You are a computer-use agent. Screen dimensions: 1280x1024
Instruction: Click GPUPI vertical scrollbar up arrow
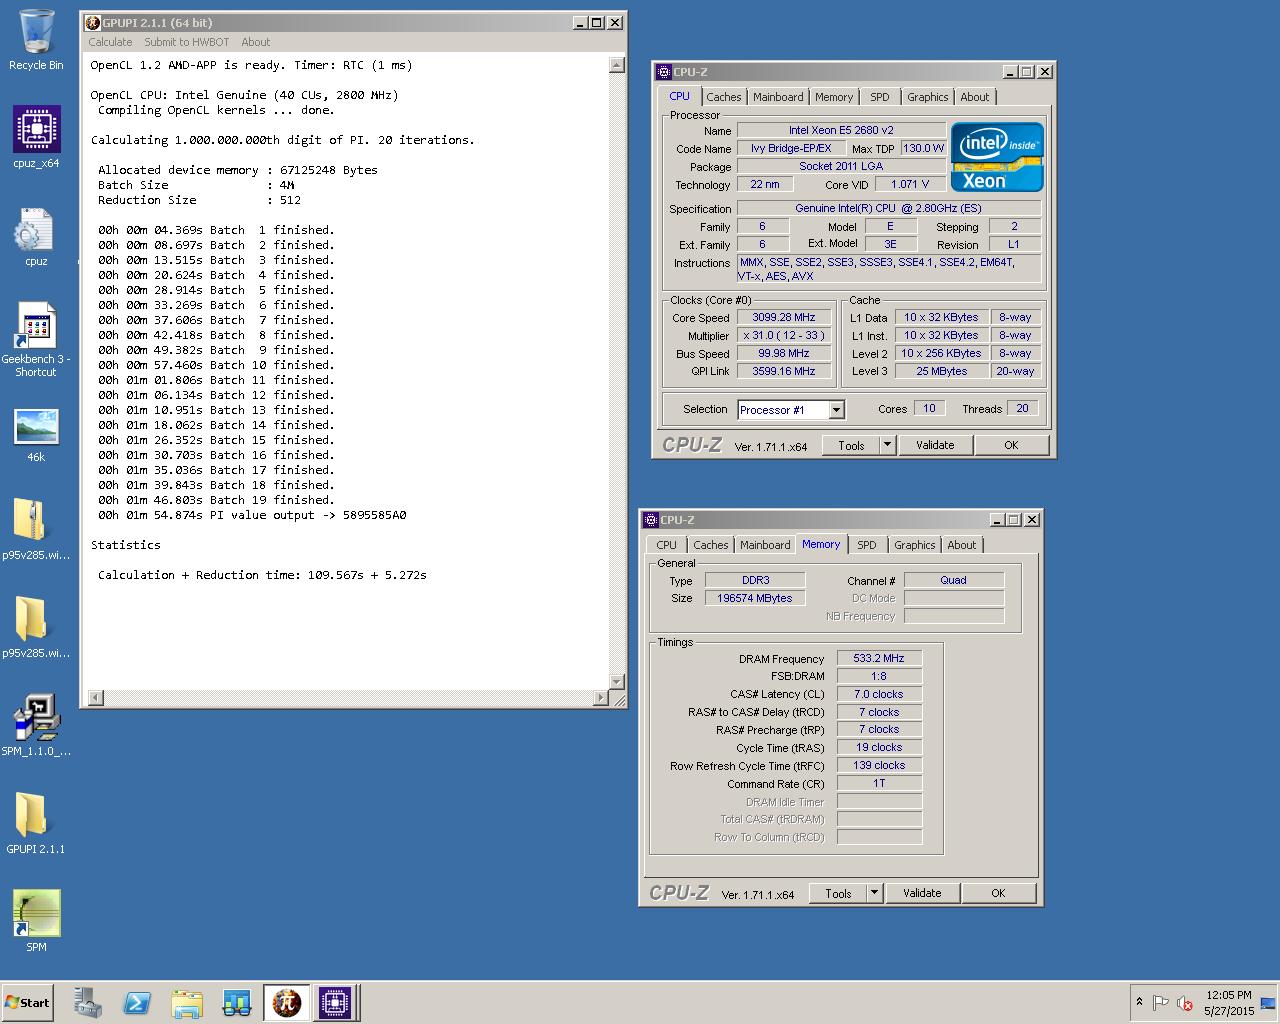click(616, 65)
